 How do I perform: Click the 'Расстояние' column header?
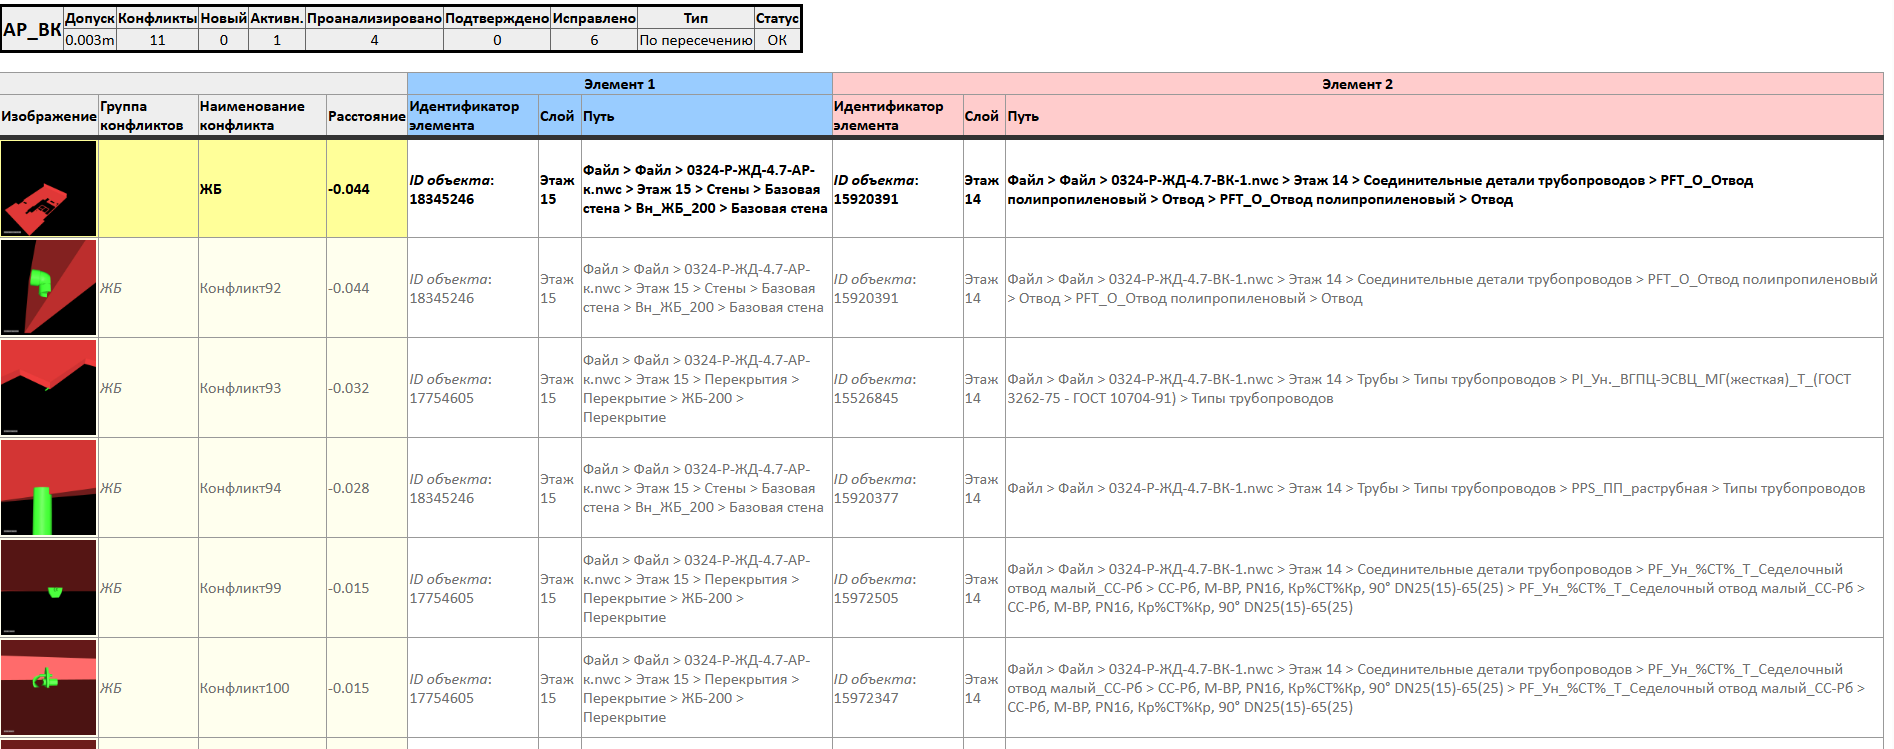(366, 116)
